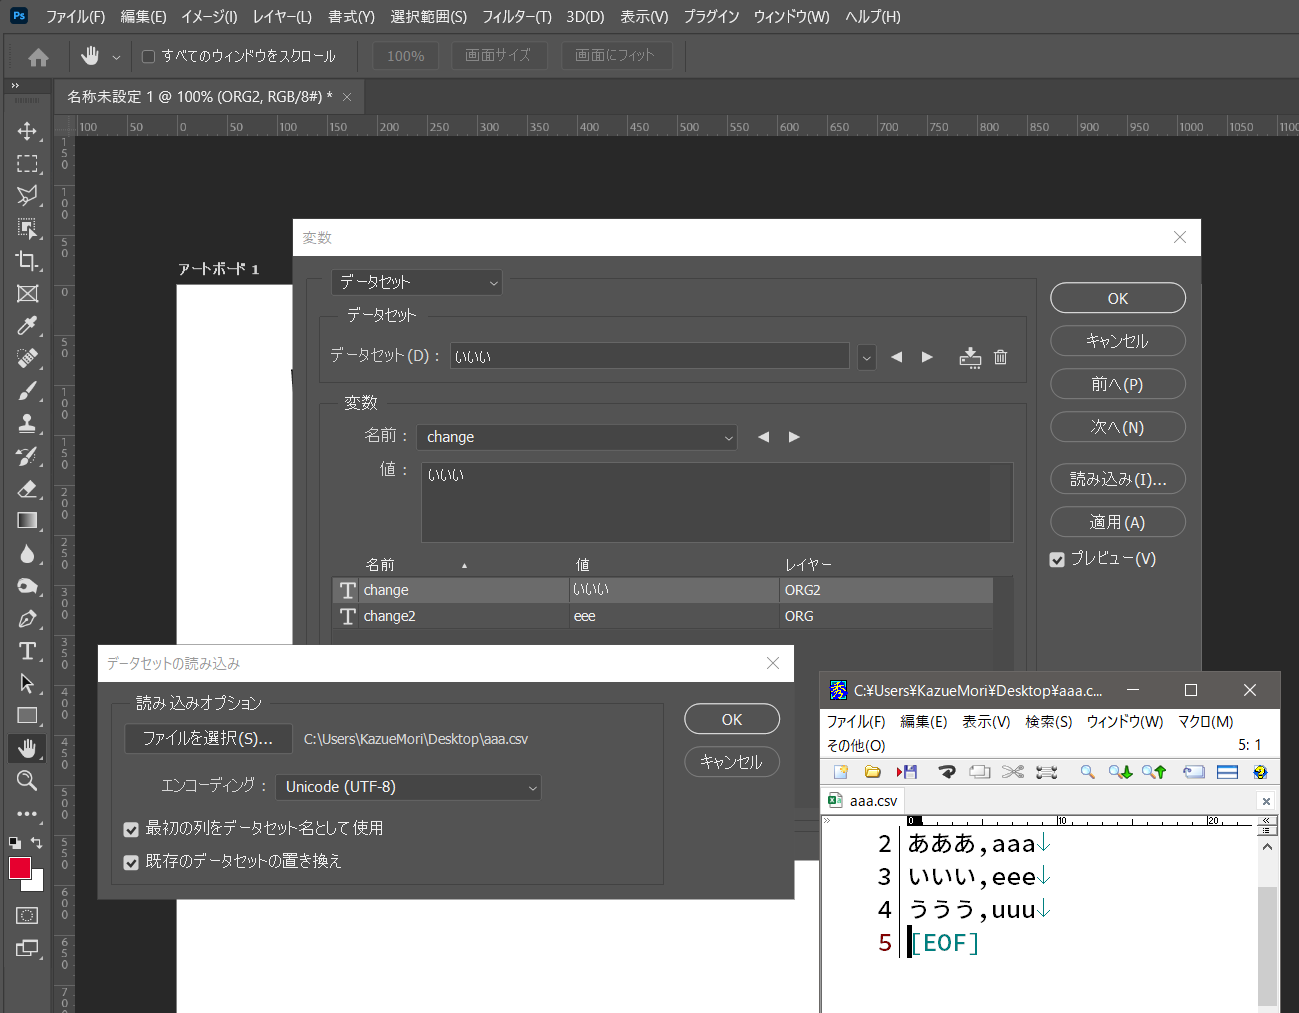
Task: Open the 名前 variable dropdown showing change
Action: (x=577, y=437)
